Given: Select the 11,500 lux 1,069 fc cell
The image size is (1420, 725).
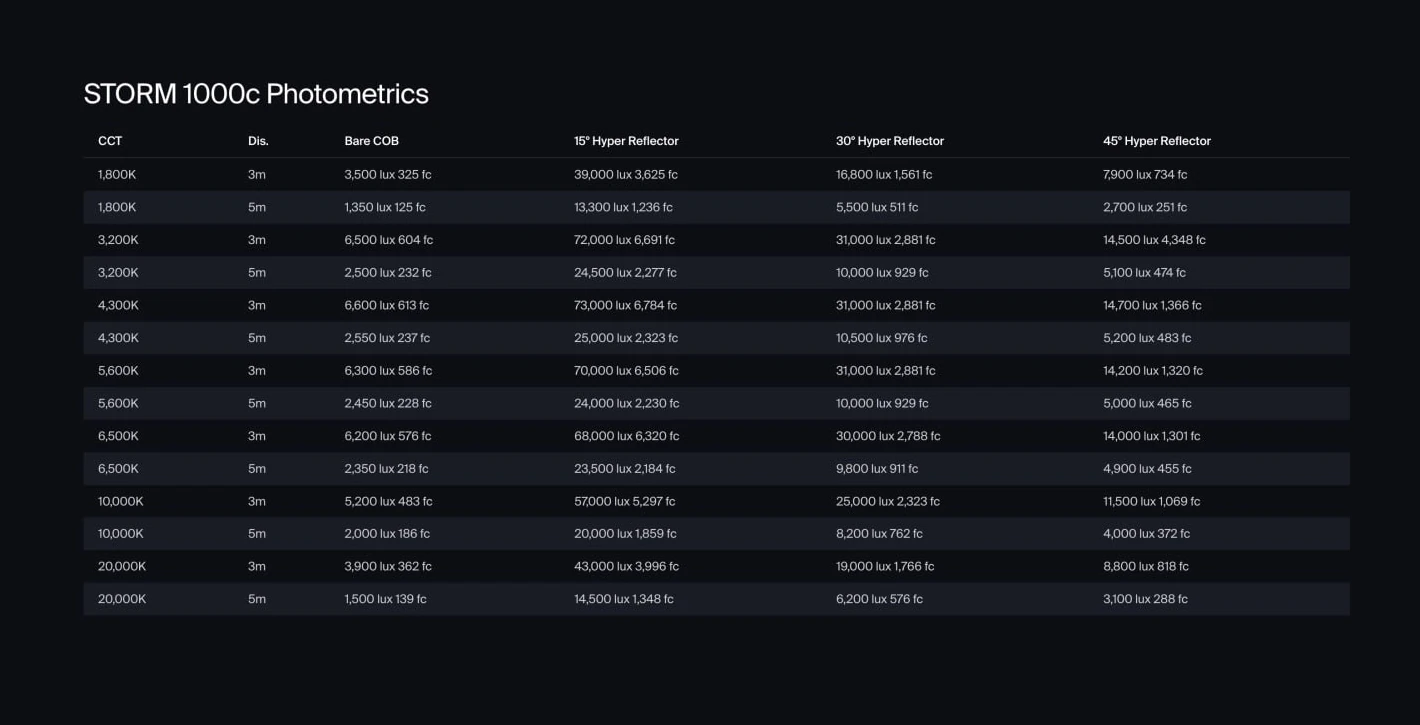Looking at the screenshot, I should tap(1151, 502).
